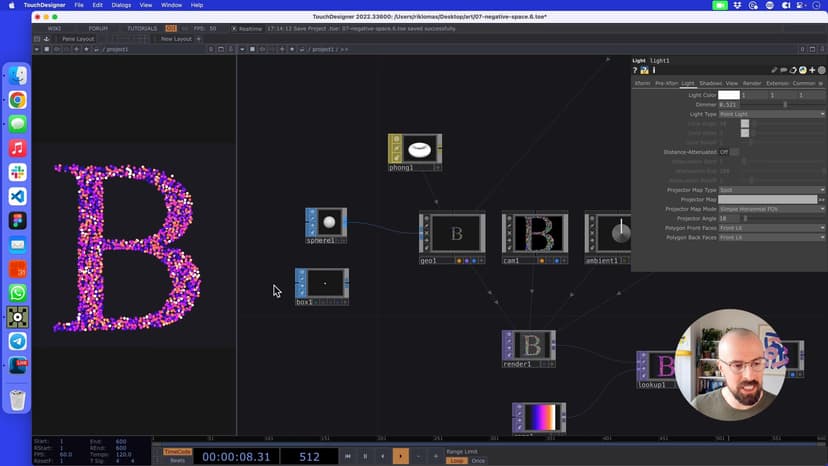Open the Dialogs menu

coord(121,5)
